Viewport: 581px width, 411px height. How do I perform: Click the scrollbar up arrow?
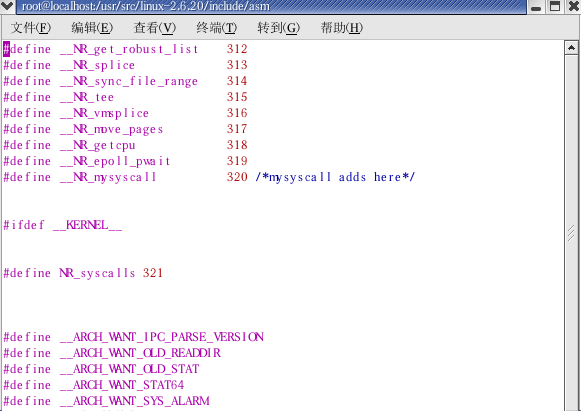[571, 48]
